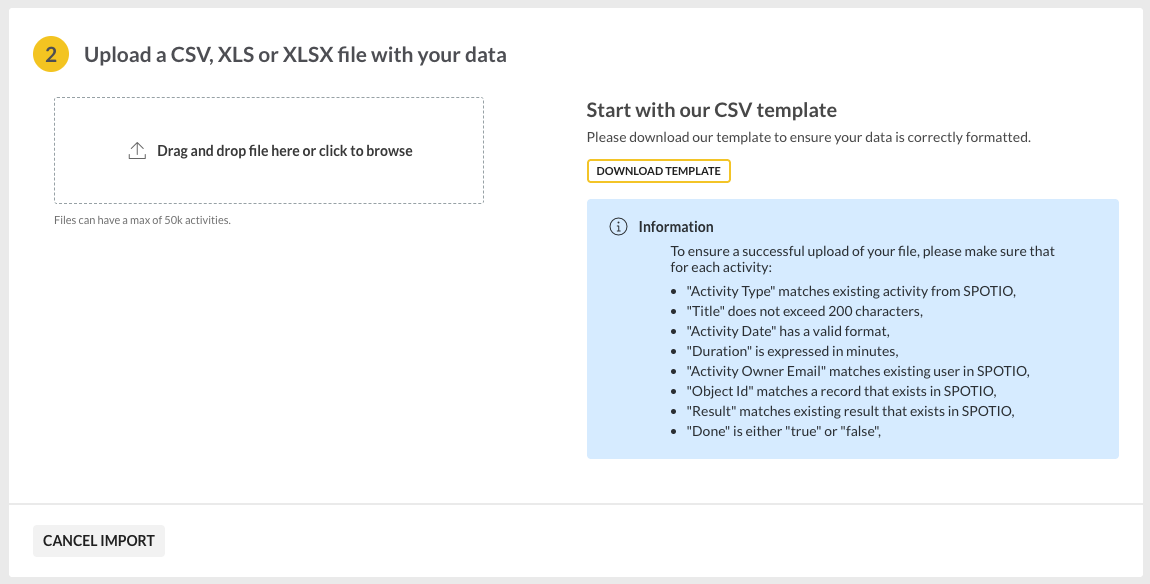Click the 'Upload a CSV, XLS or XLSX' heading
The width and height of the screenshot is (1150, 584).
[295, 55]
